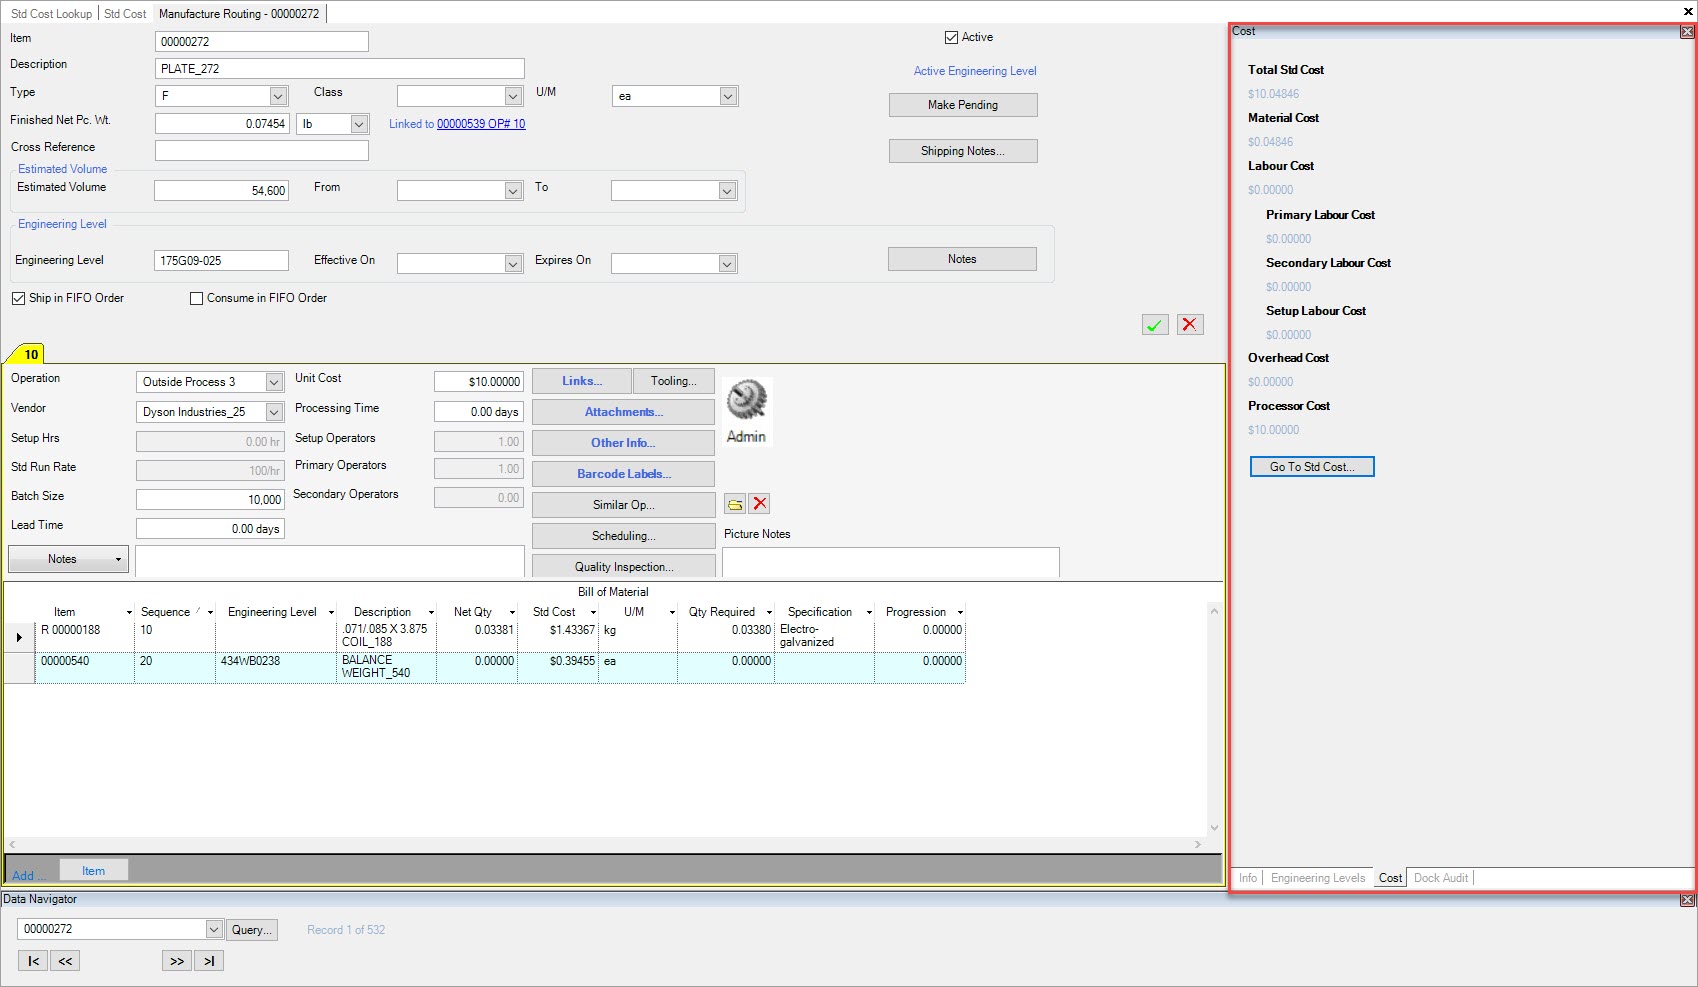Toggle Ship in FIFO Order checkbox
The image size is (1698, 987).
tap(18, 298)
